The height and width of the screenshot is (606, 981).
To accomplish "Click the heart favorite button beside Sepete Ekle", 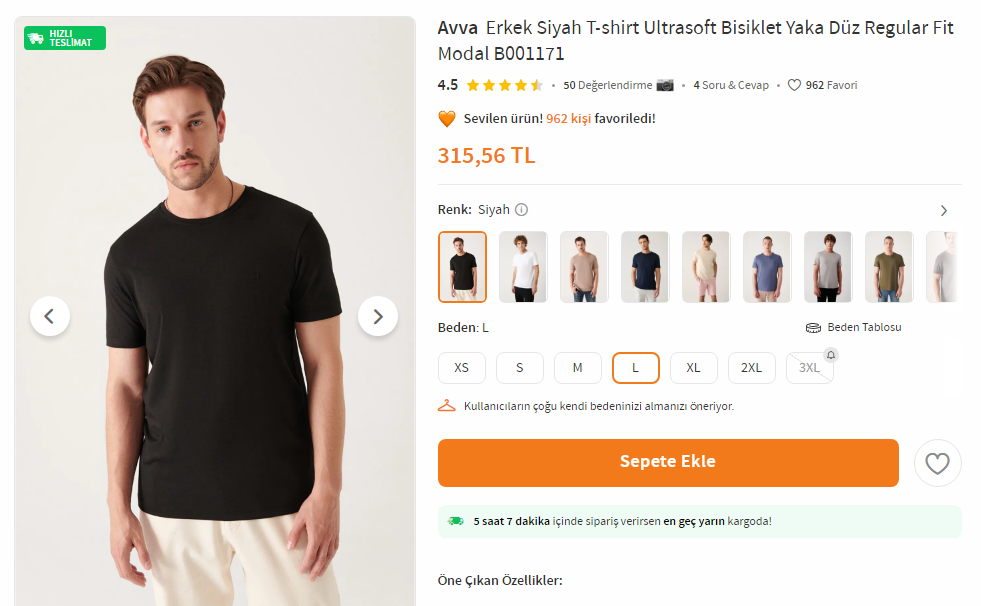I will pyautogui.click(x=937, y=463).
